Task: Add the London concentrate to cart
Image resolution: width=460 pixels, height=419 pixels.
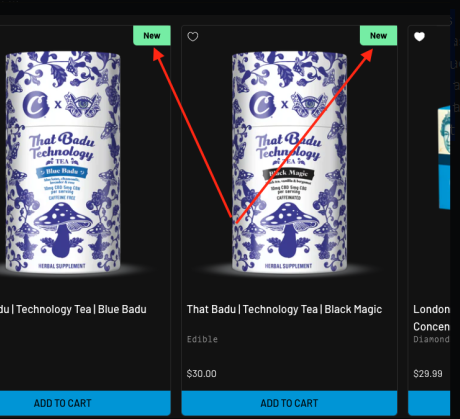Action: tap(429, 403)
